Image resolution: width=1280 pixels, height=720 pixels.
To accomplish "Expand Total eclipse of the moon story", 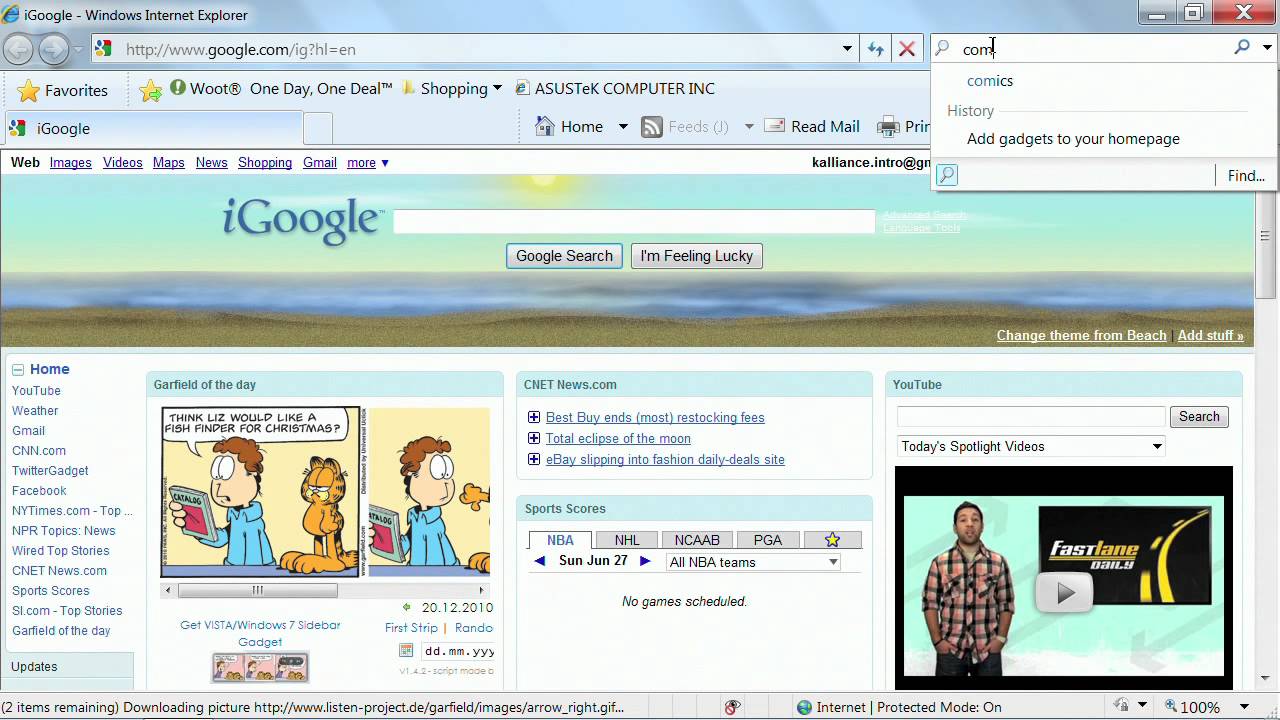I will 534,439.
